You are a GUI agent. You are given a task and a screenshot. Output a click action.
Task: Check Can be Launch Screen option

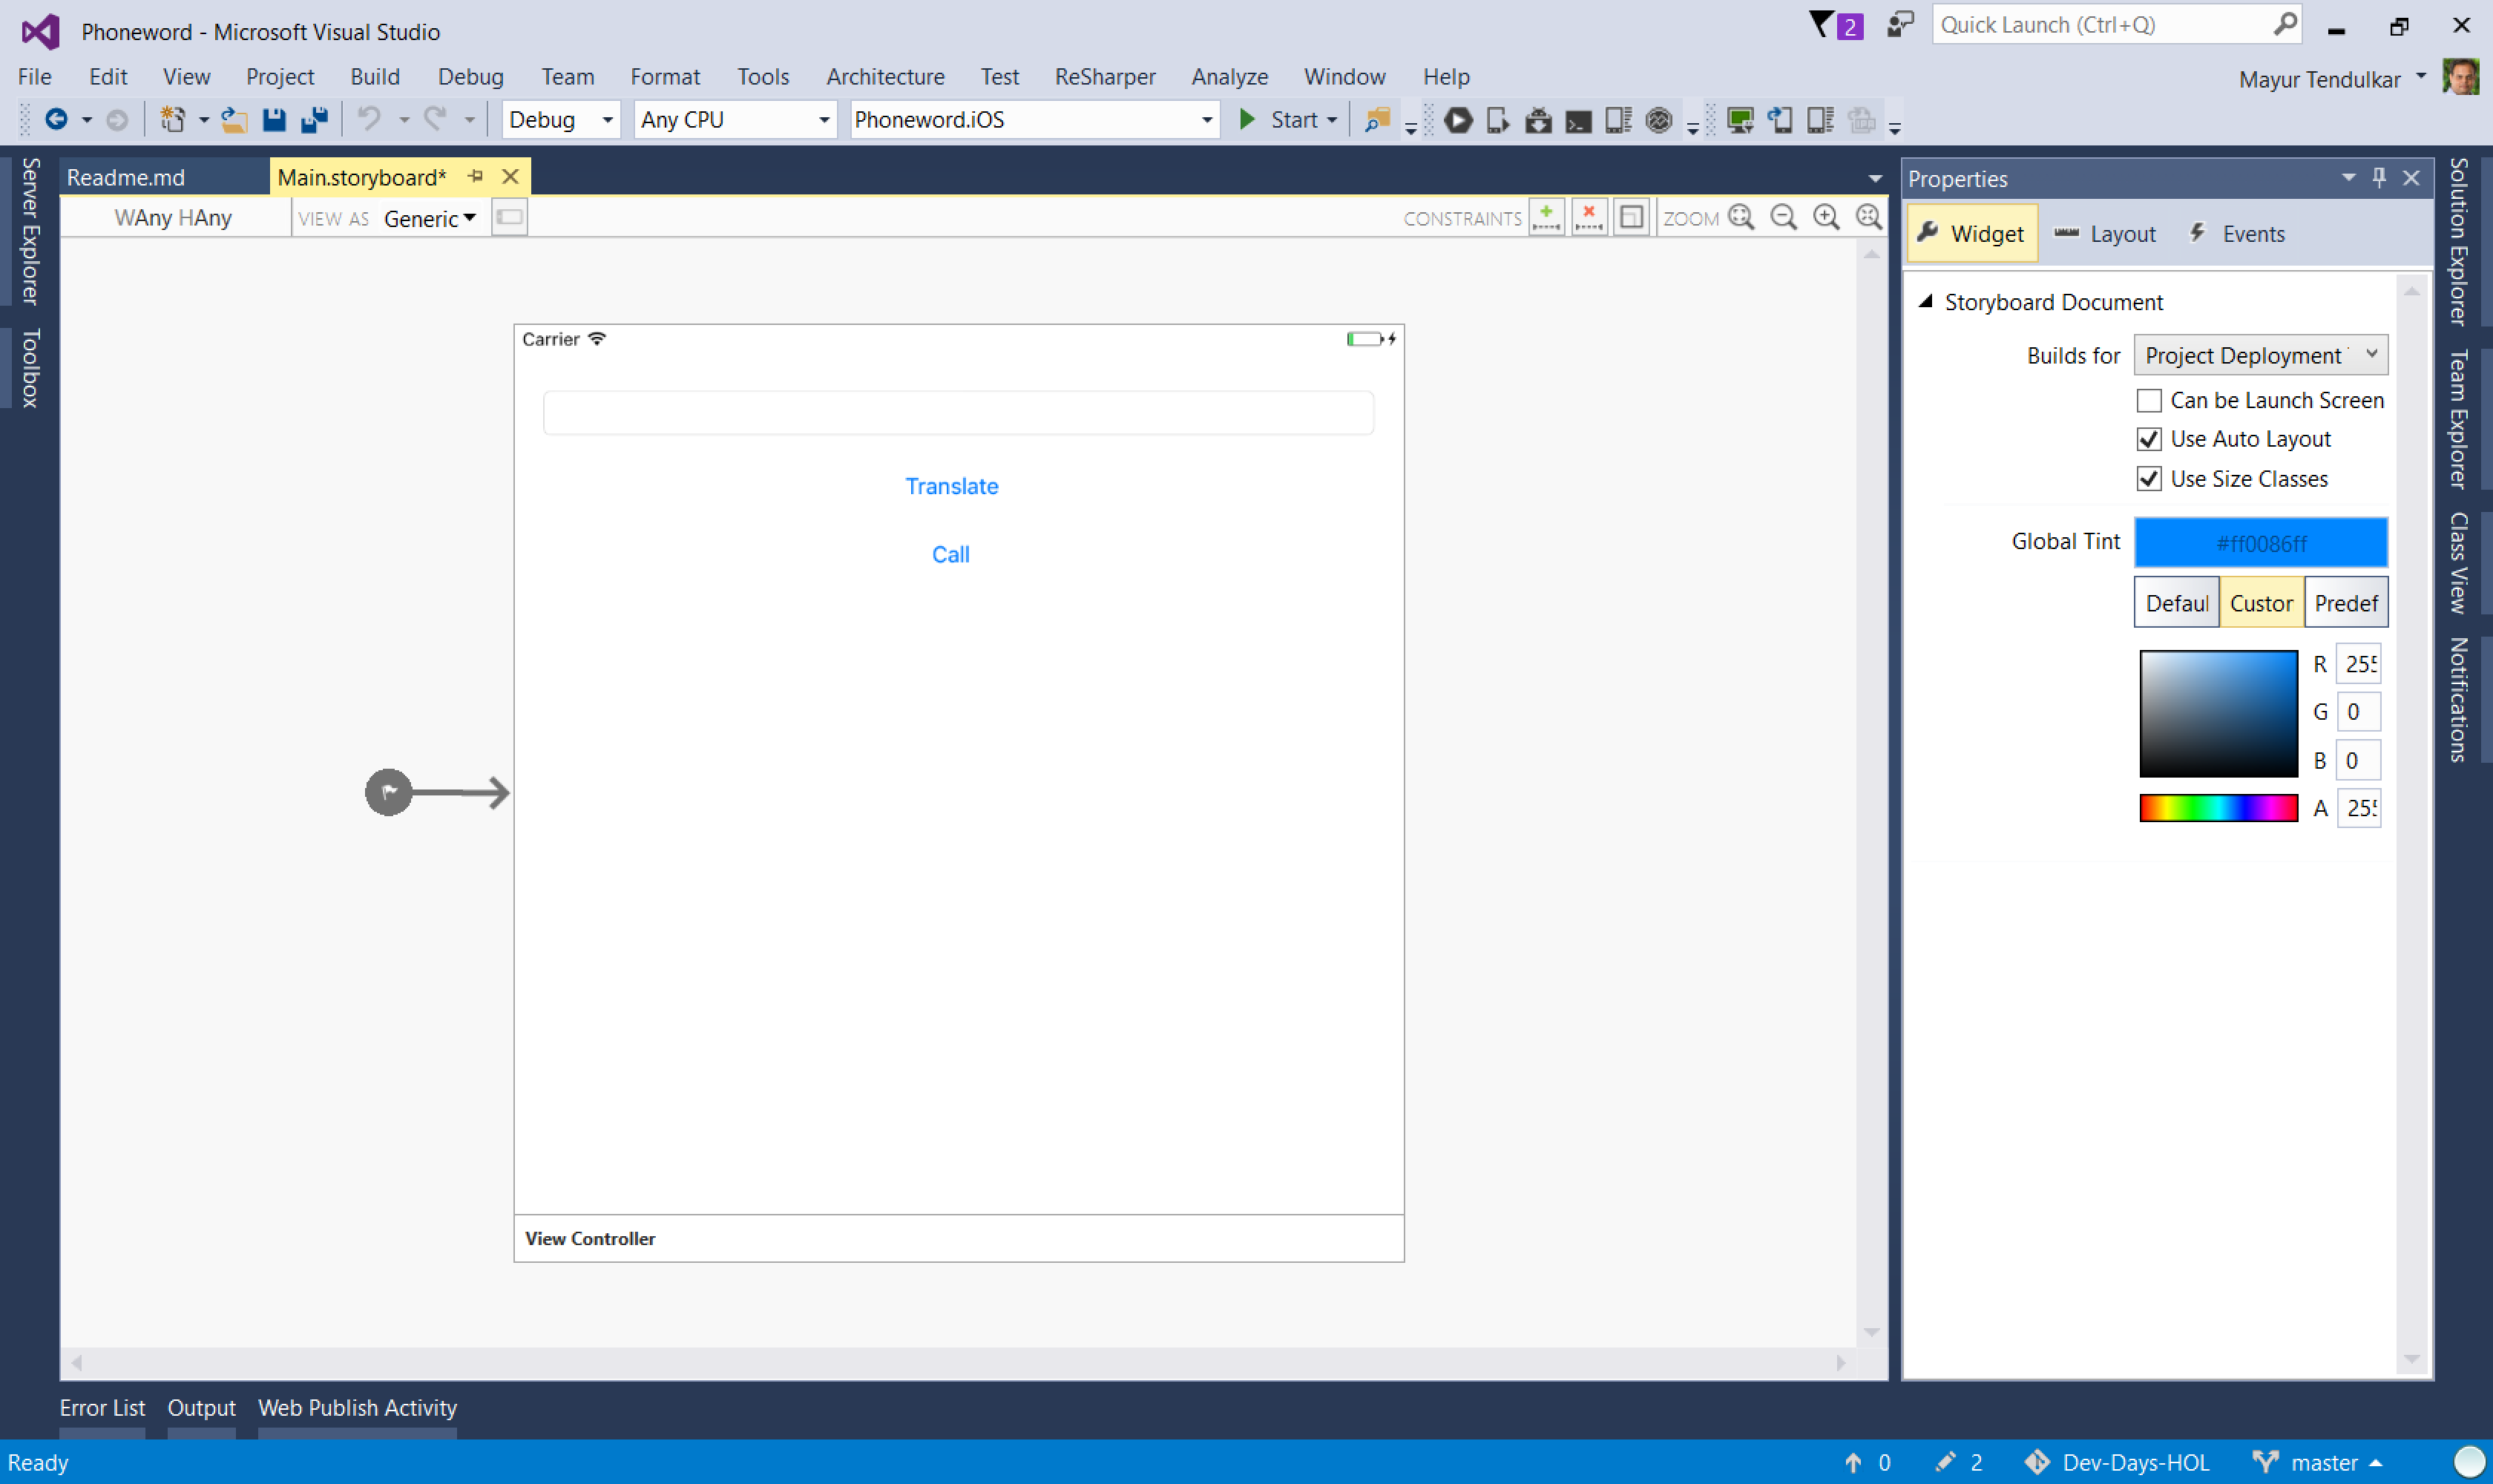pos(2149,400)
